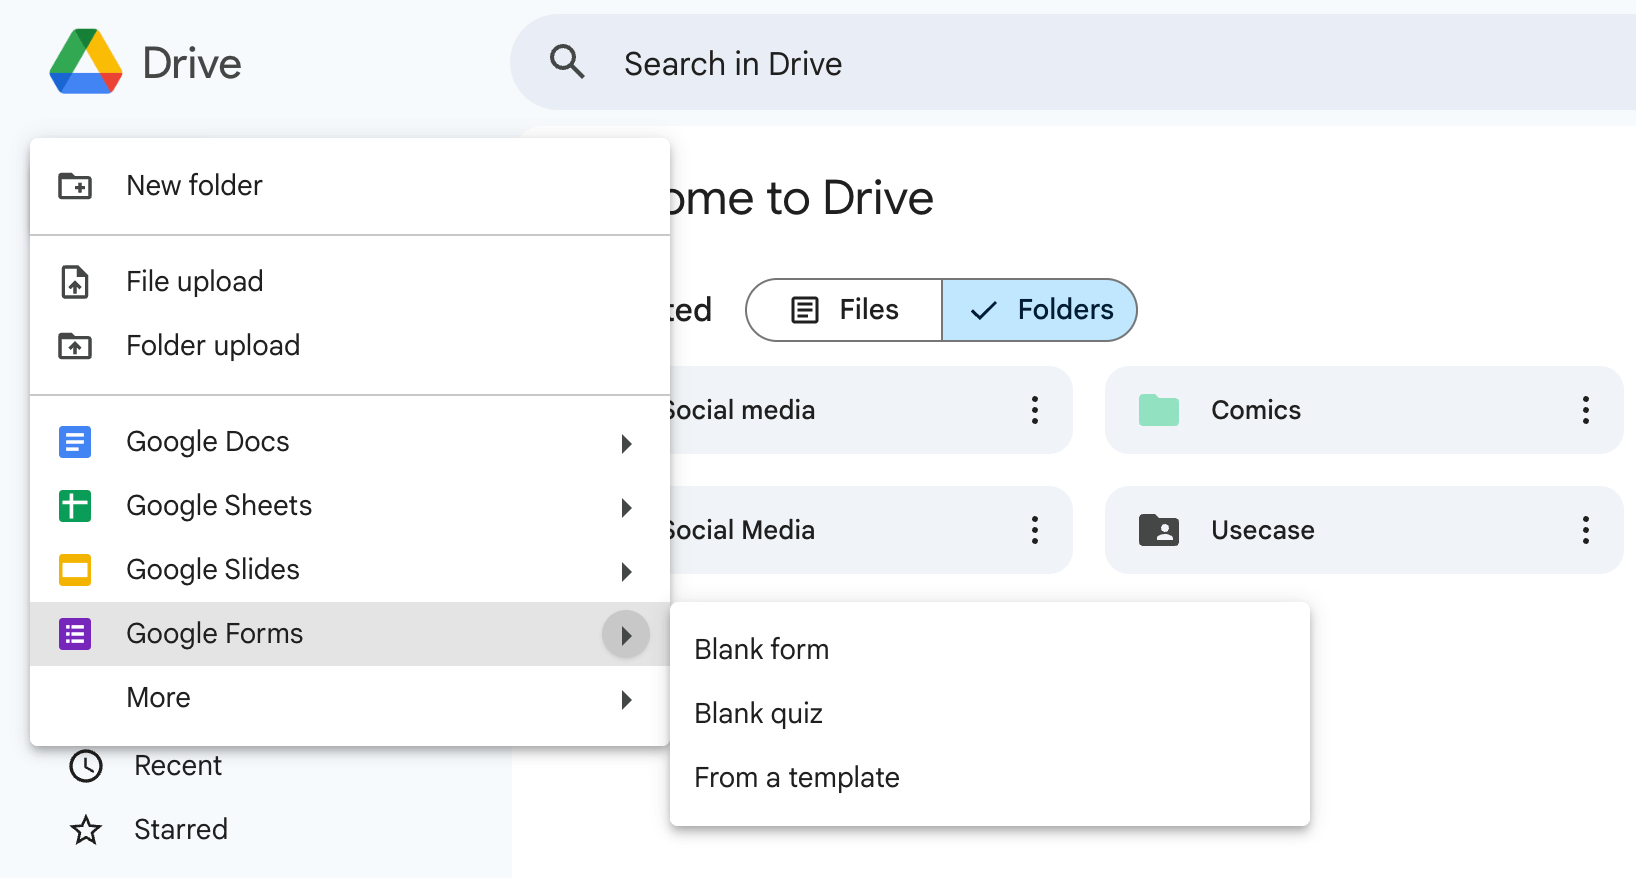1636x878 pixels.
Task: Open more options for Comics folder
Action: pyautogui.click(x=1586, y=410)
